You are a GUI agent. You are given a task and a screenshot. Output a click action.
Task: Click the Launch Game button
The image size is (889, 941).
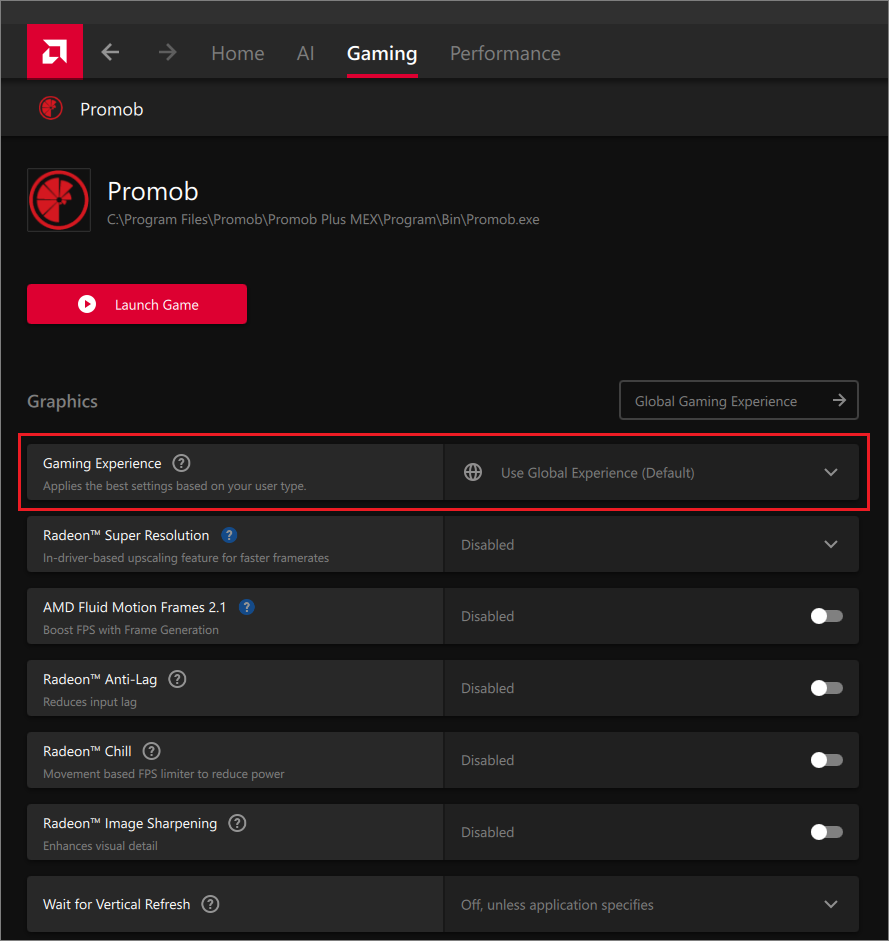click(x=137, y=304)
